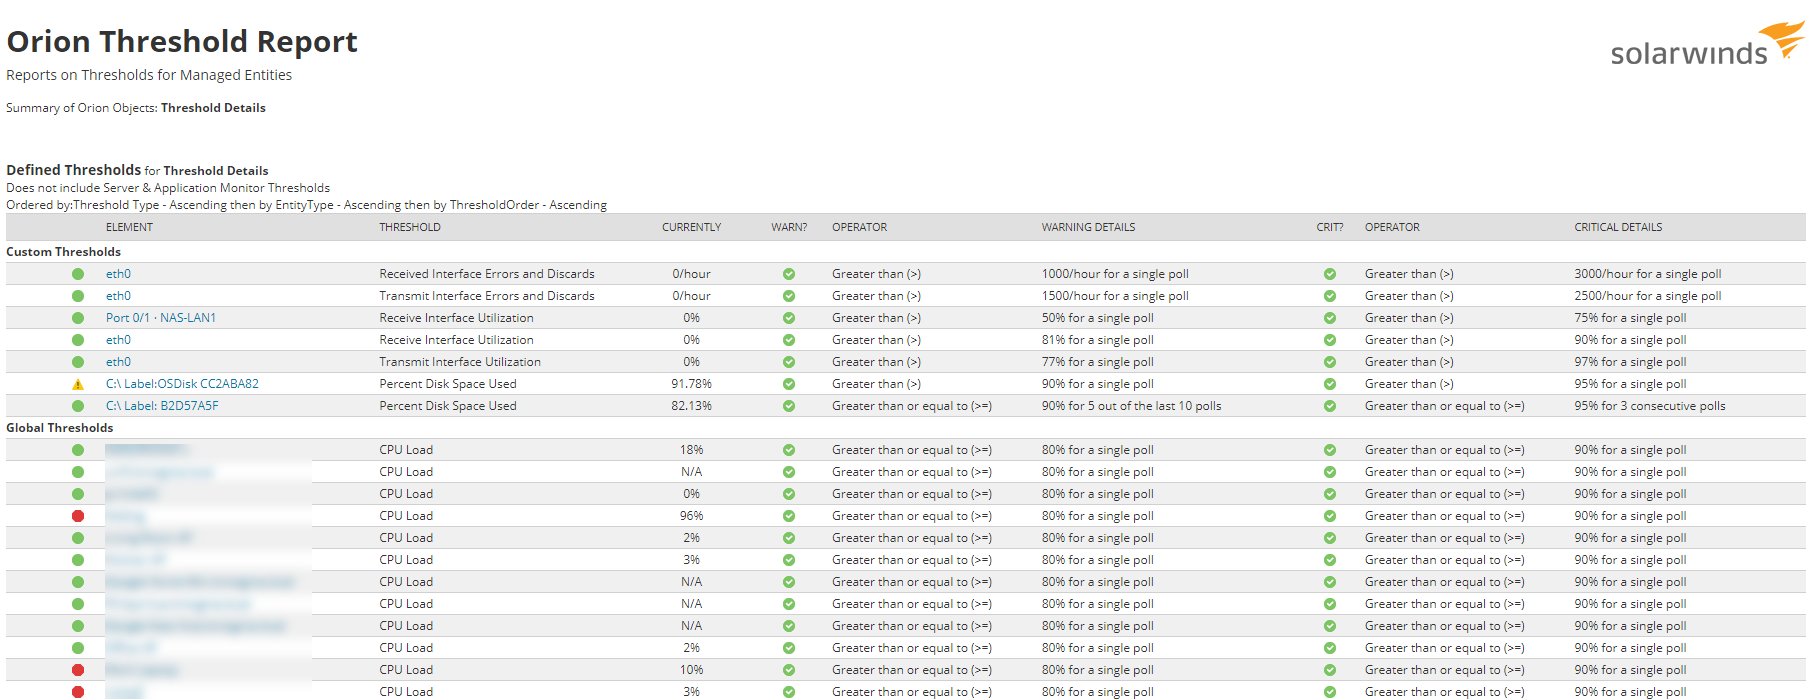Click CRIT? checkmark in Transmit Interface Utilization row
This screenshot has height=699, width=1812.
[1330, 362]
